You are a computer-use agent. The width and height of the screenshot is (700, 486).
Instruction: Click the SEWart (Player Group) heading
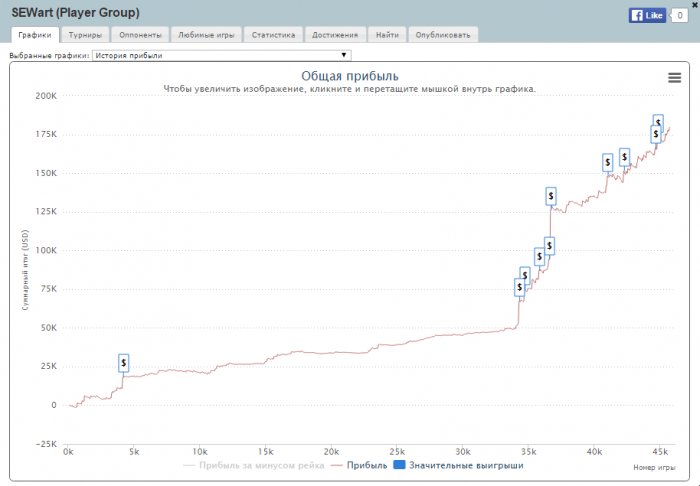point(75,13)
